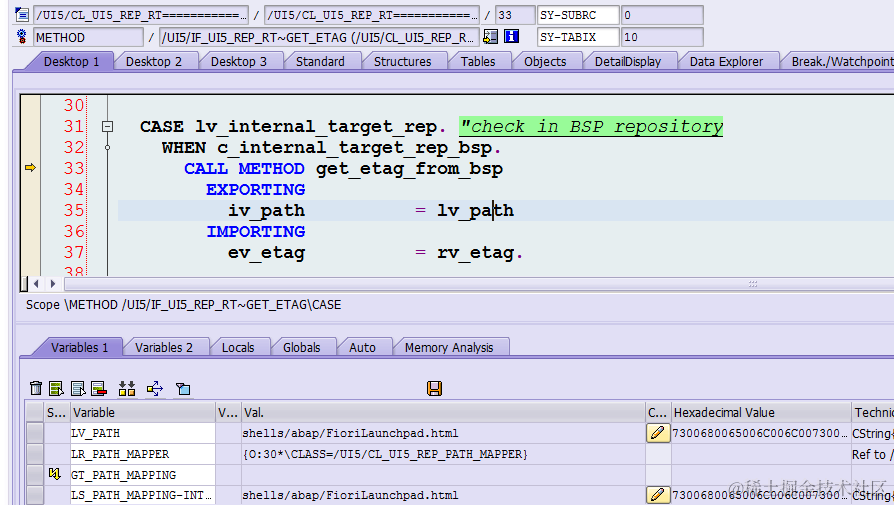
Task: Go to the Tables tab
Action: pos(478,62)
